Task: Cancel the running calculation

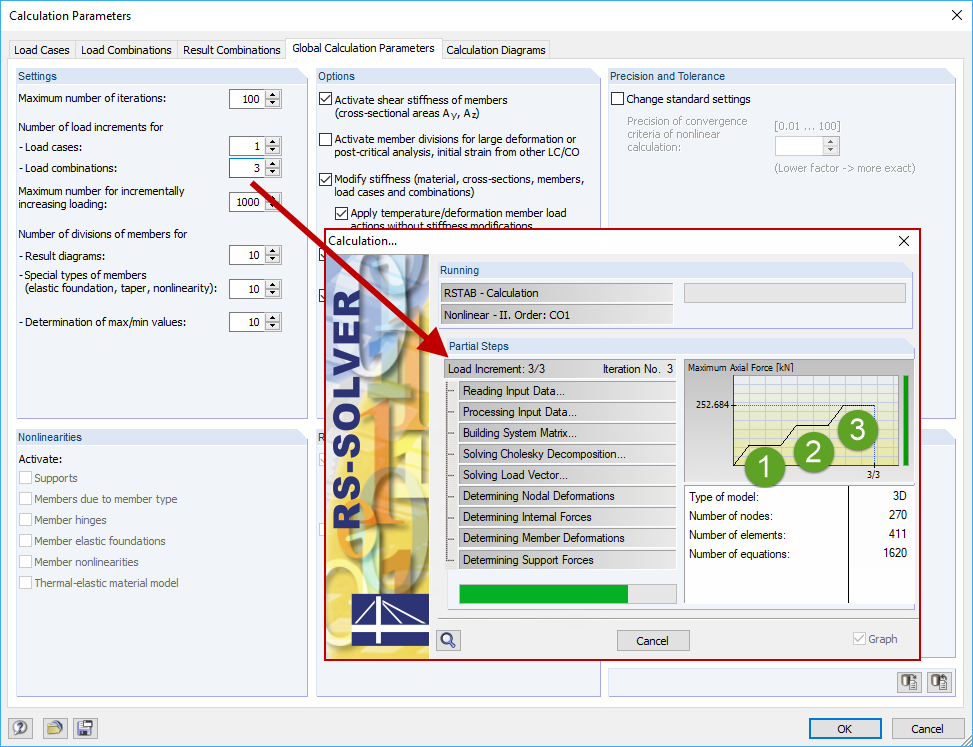Action: (x=653, y=640)
